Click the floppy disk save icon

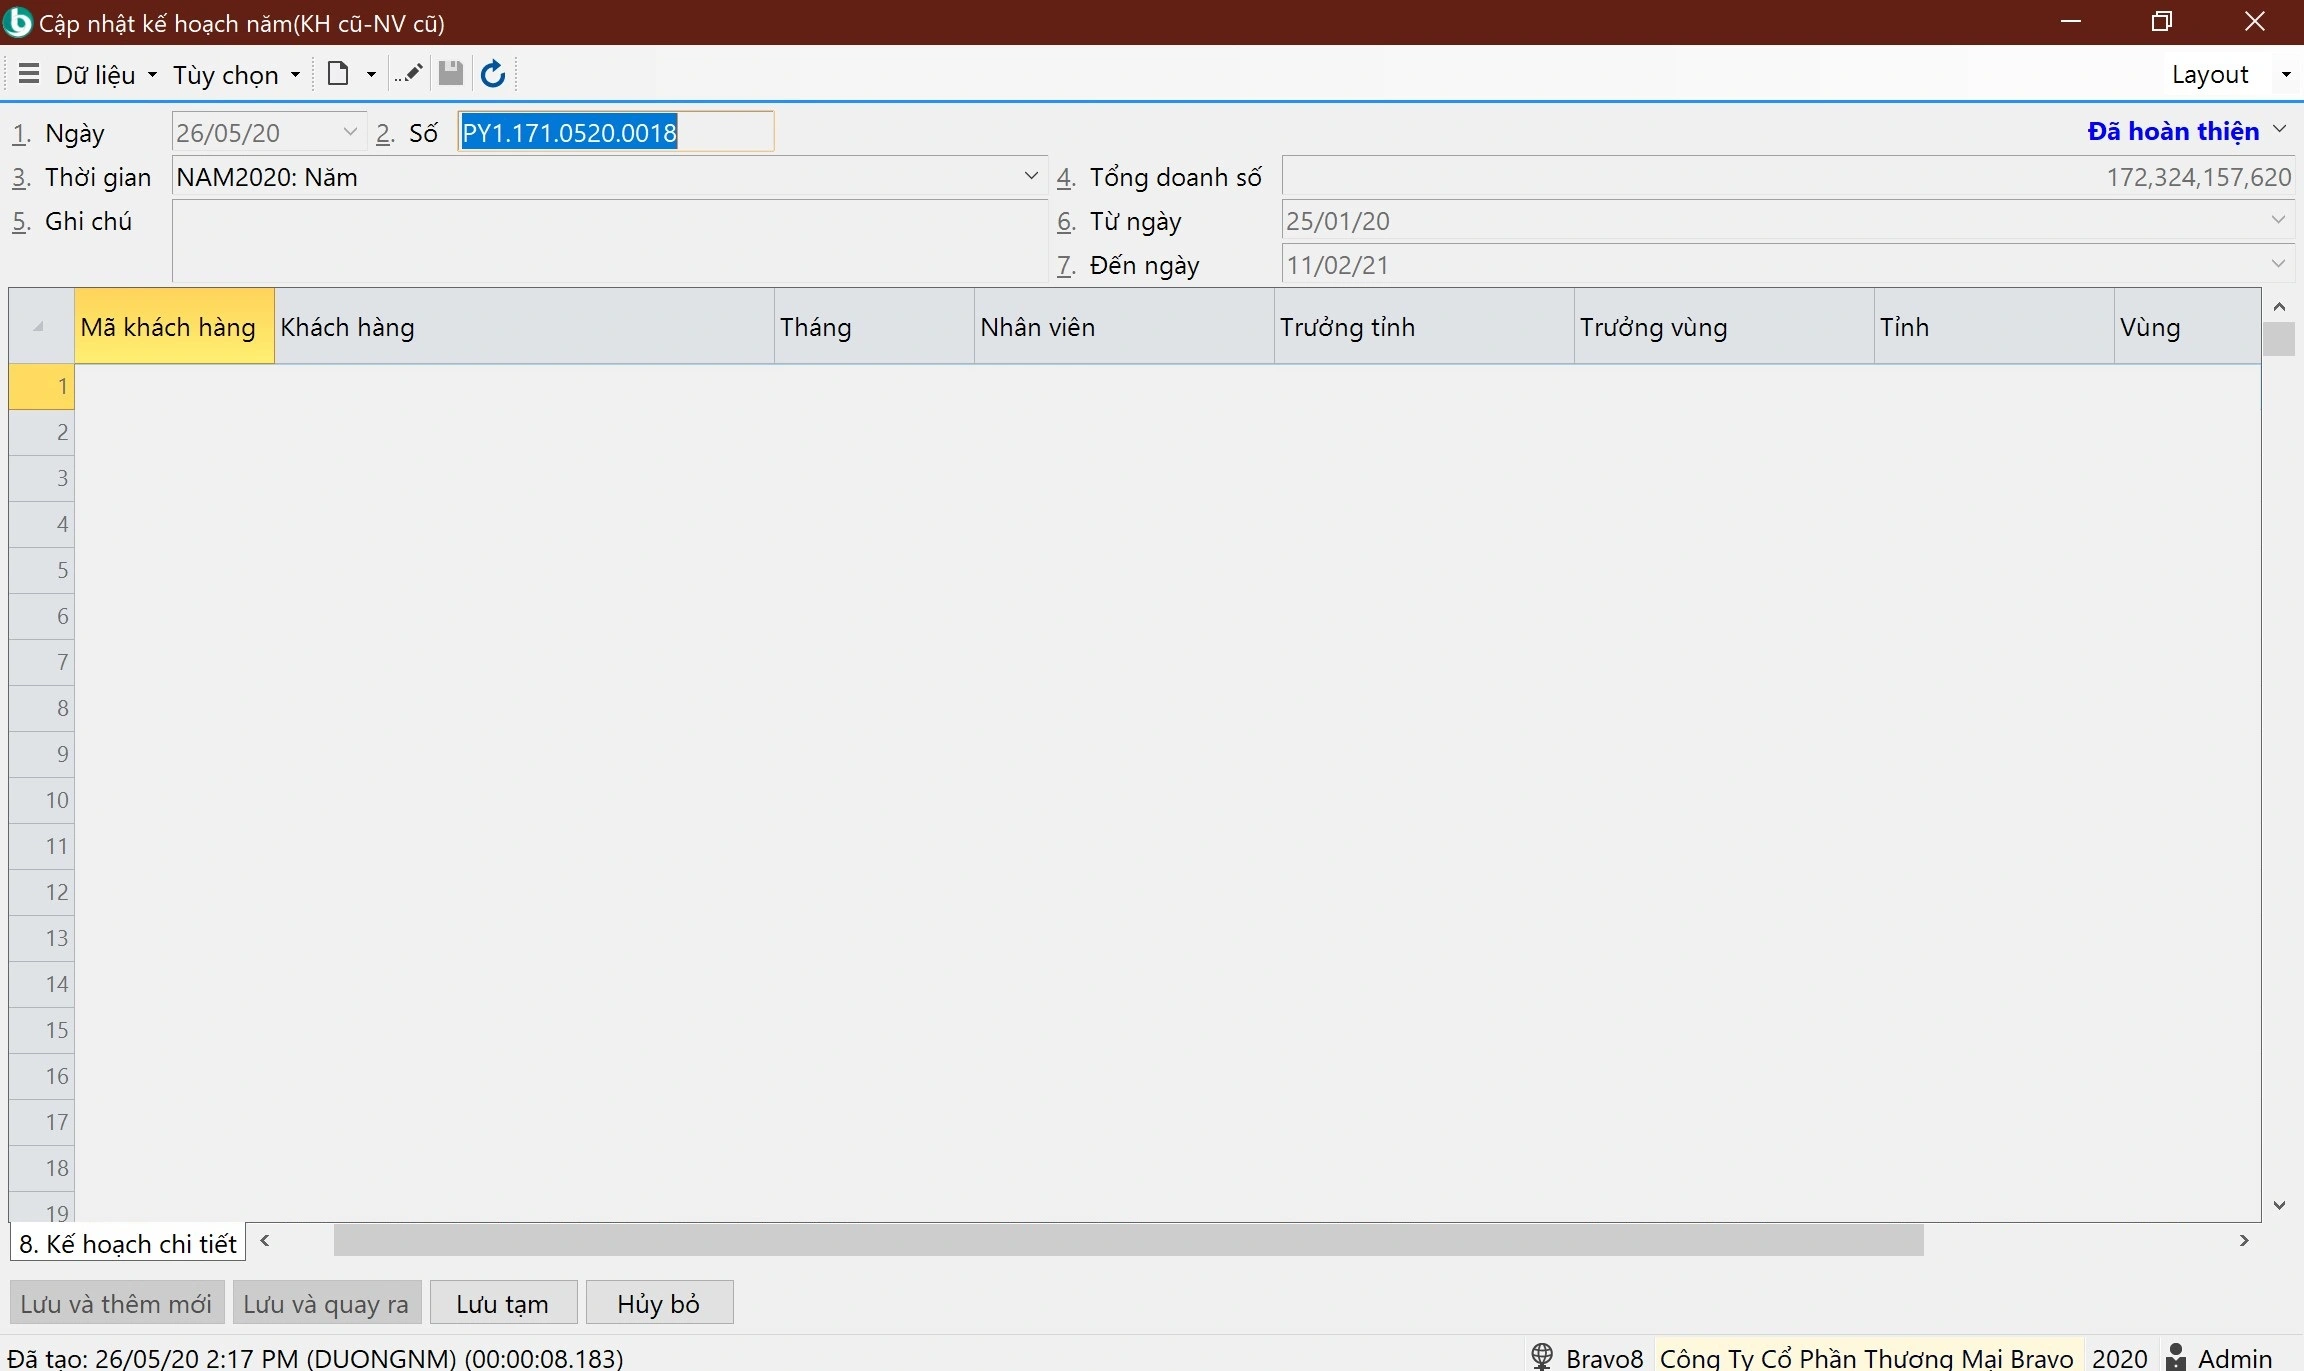451,74
